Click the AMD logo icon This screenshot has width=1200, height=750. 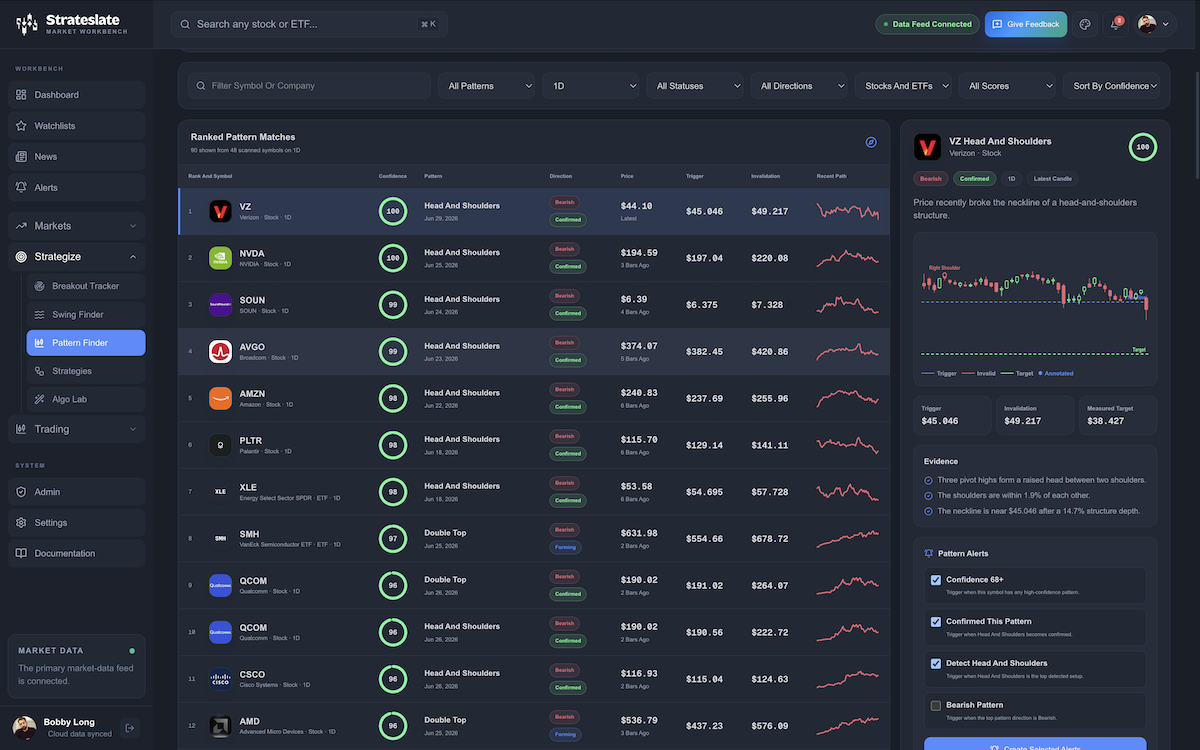(x=220, y=725)
